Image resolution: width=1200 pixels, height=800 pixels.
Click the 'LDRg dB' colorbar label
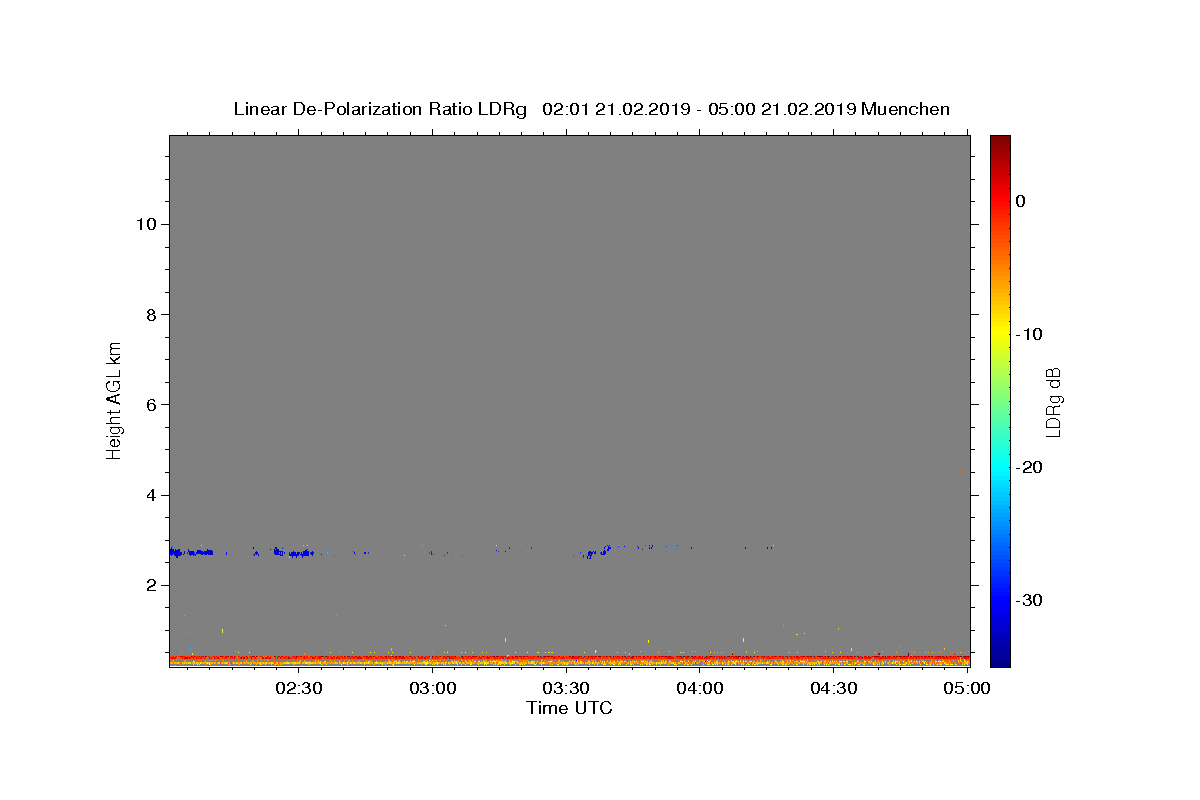(x=1052, y=402)
